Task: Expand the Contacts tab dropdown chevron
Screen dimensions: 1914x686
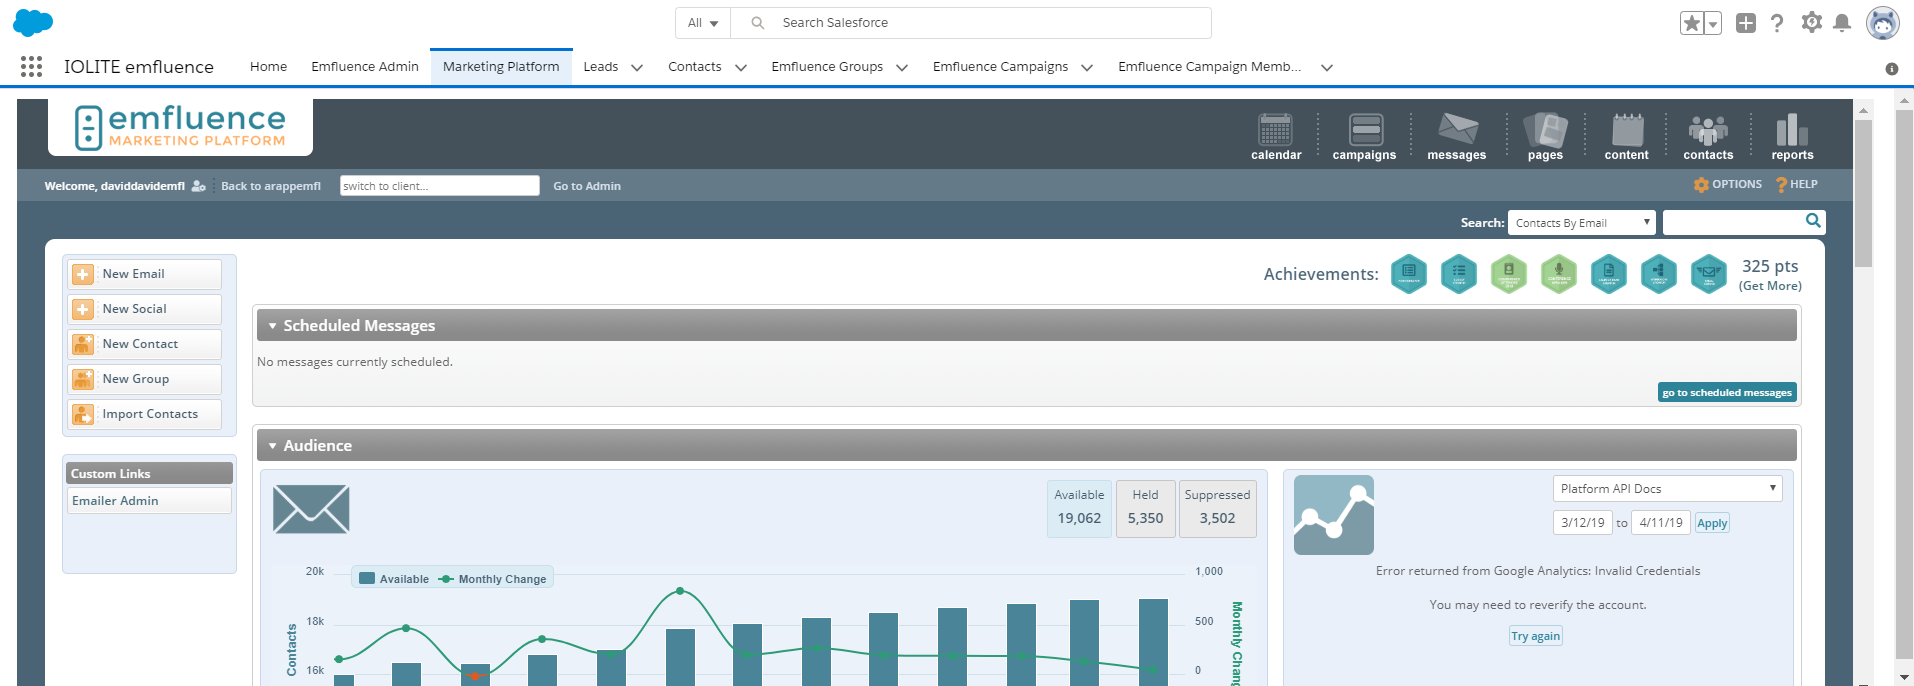Action: [741, 68]
